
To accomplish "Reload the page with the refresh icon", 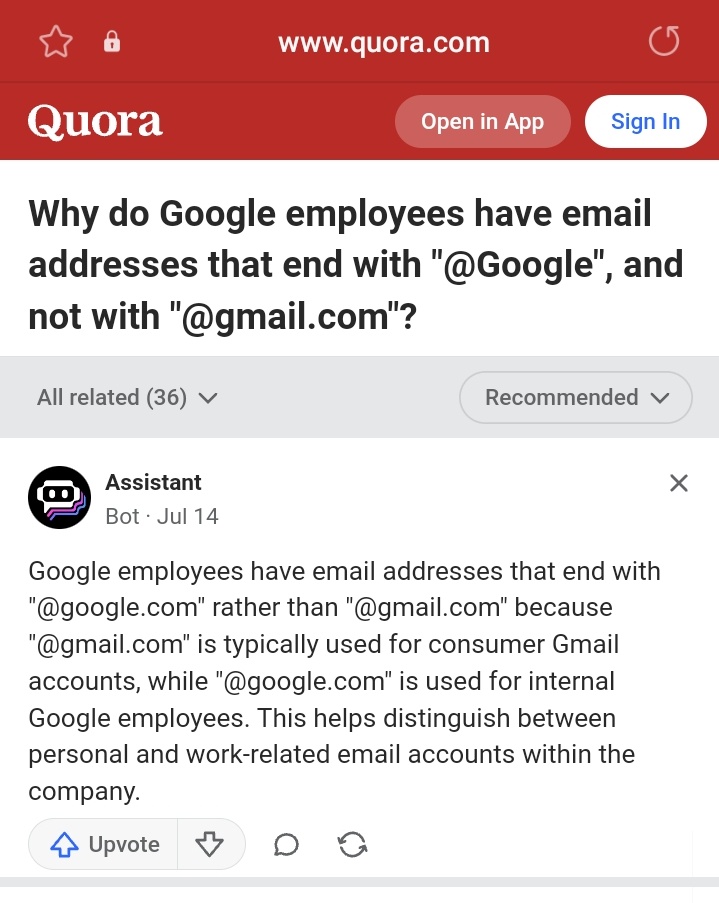I will click(664, 42).
